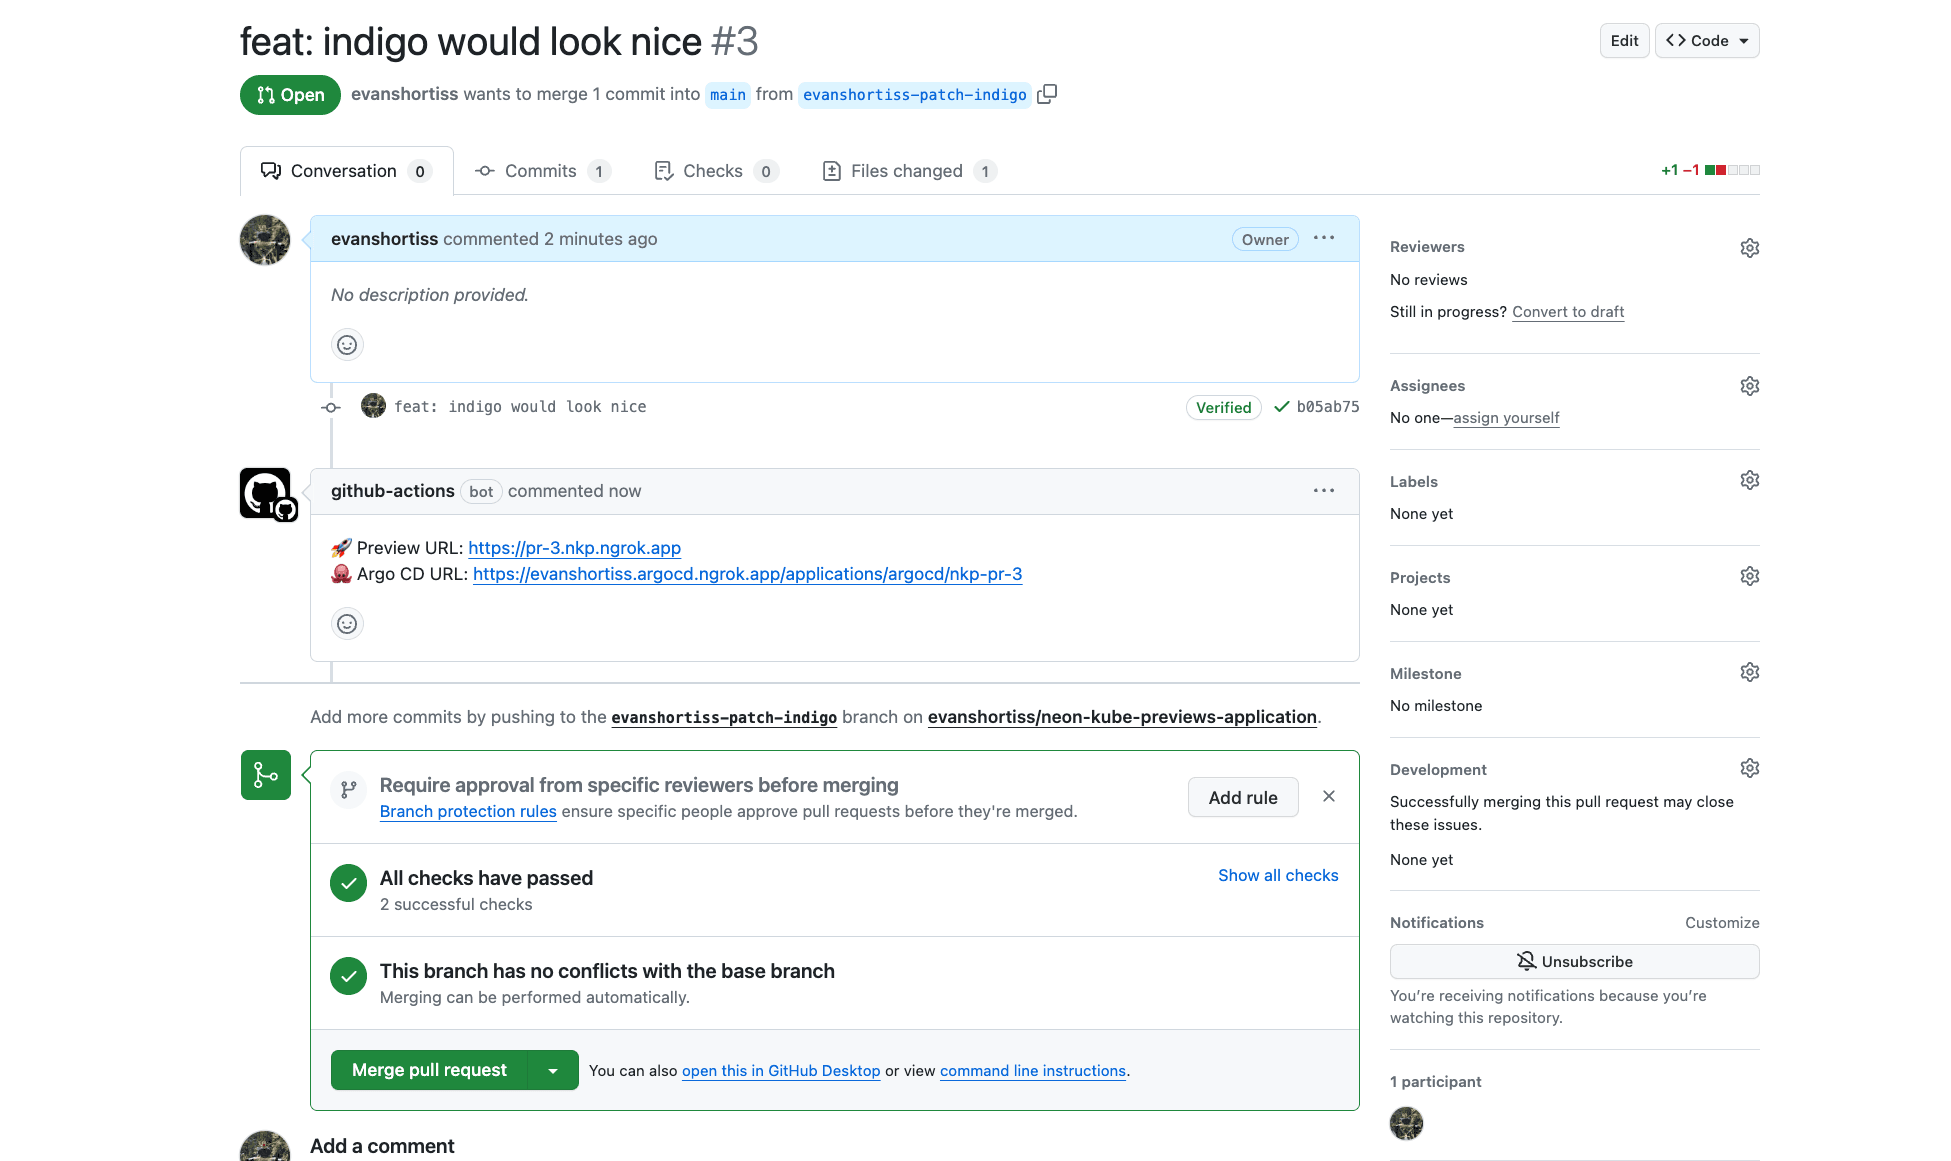
Task: Open Labels gear settings
Action: (1749, 481)
